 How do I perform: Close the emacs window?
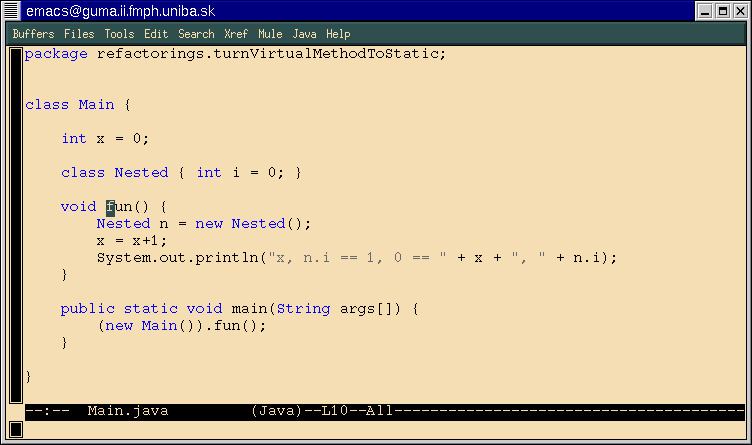pos(740,11)
